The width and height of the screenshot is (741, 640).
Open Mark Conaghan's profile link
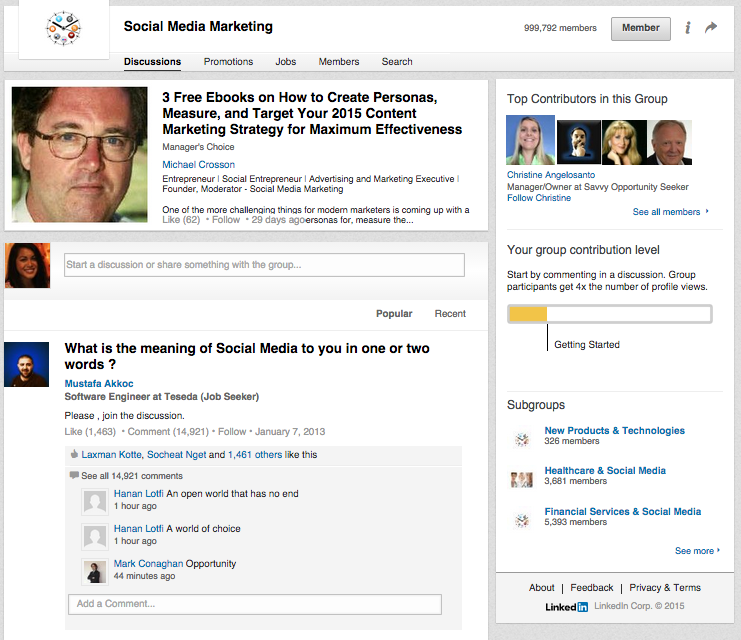click(x=148, y=563)
